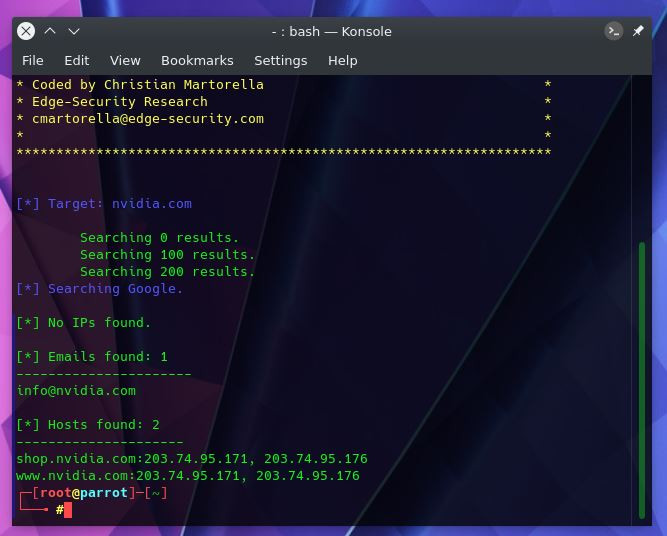Open the Settings menu
667x536 pixels.
[x=280, y=60]
